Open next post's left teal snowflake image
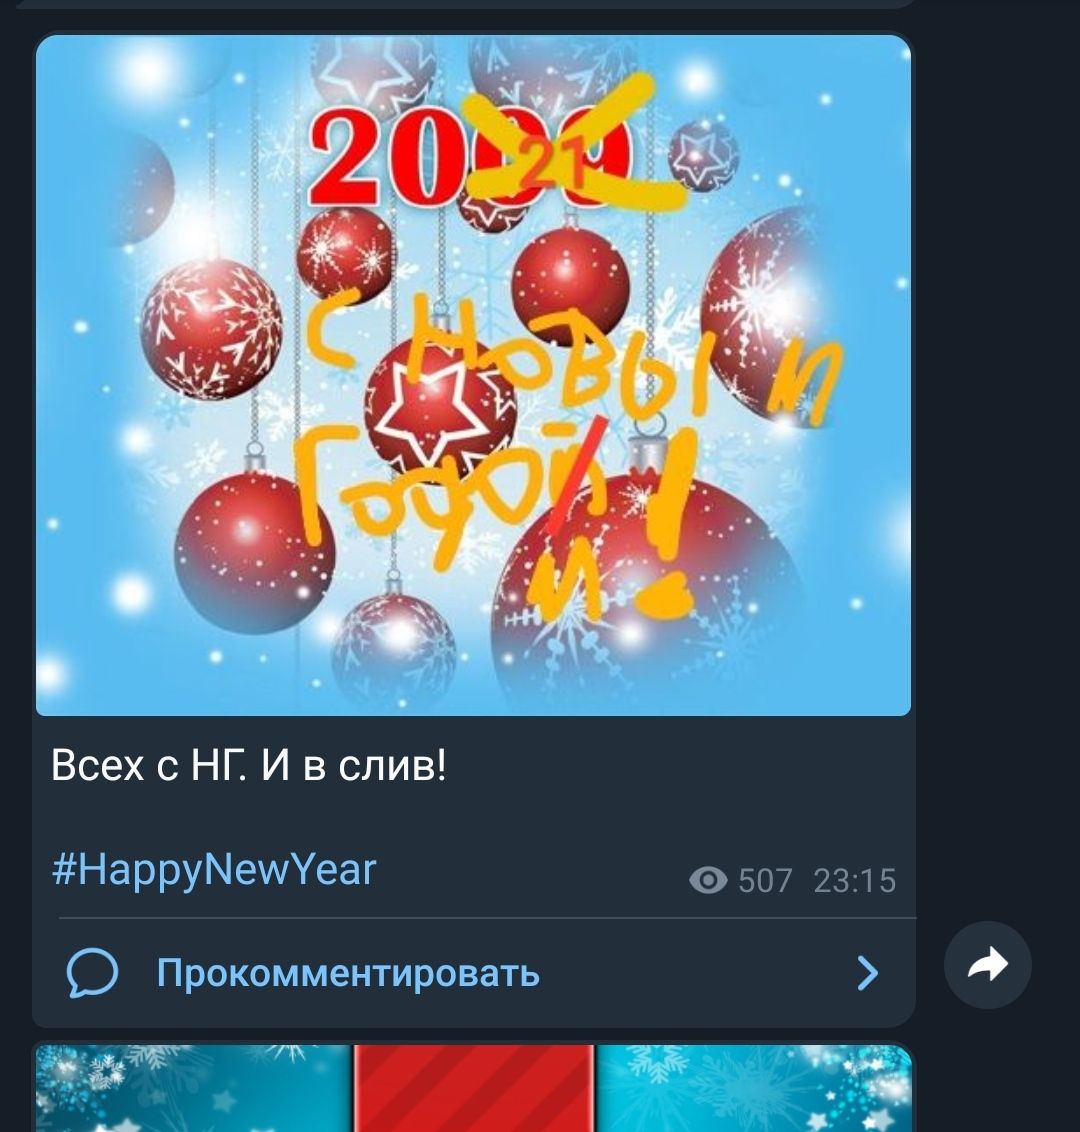 point(193,1088)
